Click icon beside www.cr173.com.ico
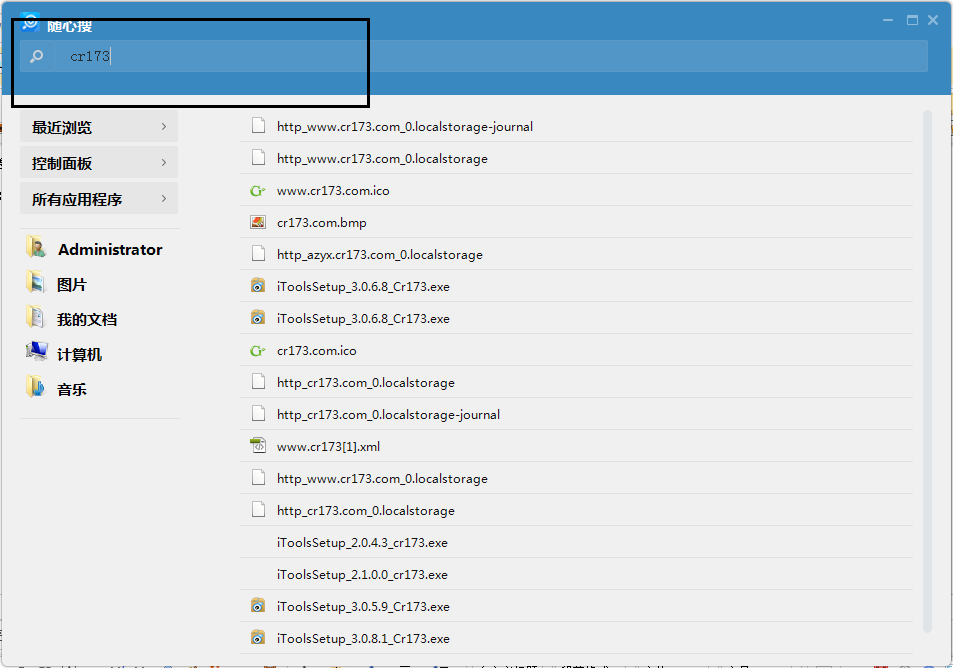Screen dimensions: 953x668 coord(258,191)
